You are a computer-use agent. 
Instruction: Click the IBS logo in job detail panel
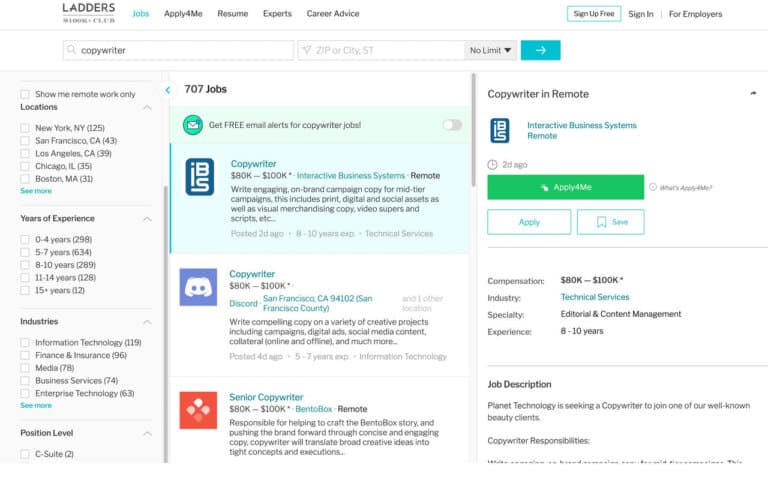coord(500,130)
